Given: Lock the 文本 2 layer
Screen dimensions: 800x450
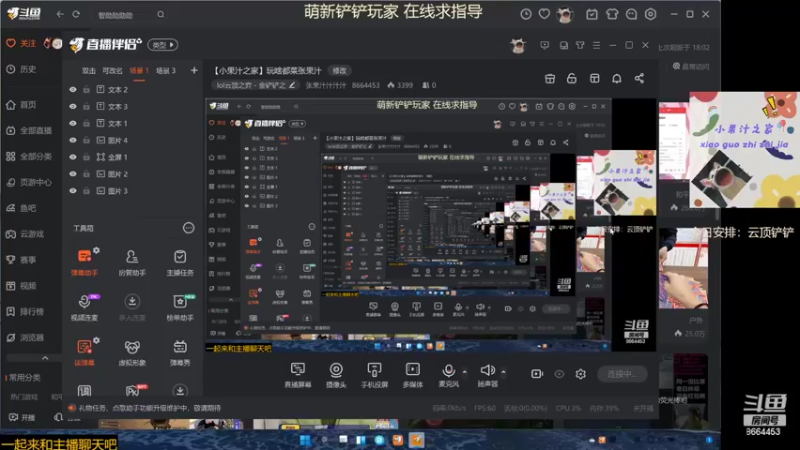Looking at the screenshot, I should [86, 89].
